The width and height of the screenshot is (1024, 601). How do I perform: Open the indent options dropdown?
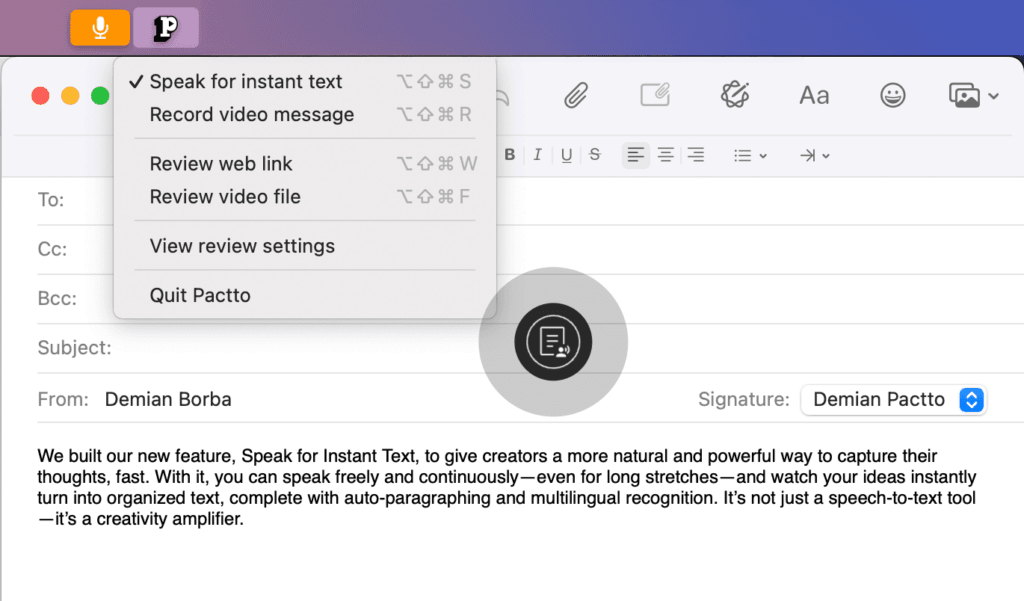814,155
